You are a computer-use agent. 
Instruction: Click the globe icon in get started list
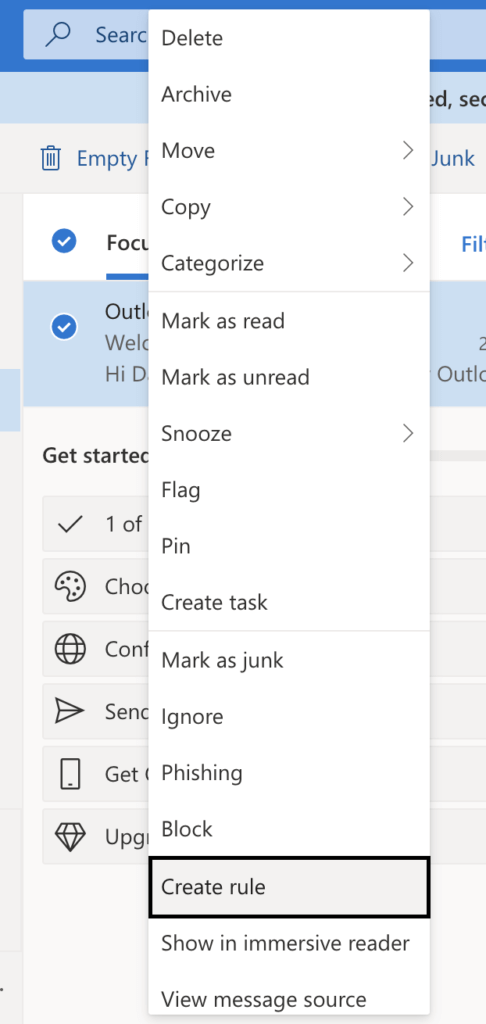pyautogui.click(x=70, y=649)
